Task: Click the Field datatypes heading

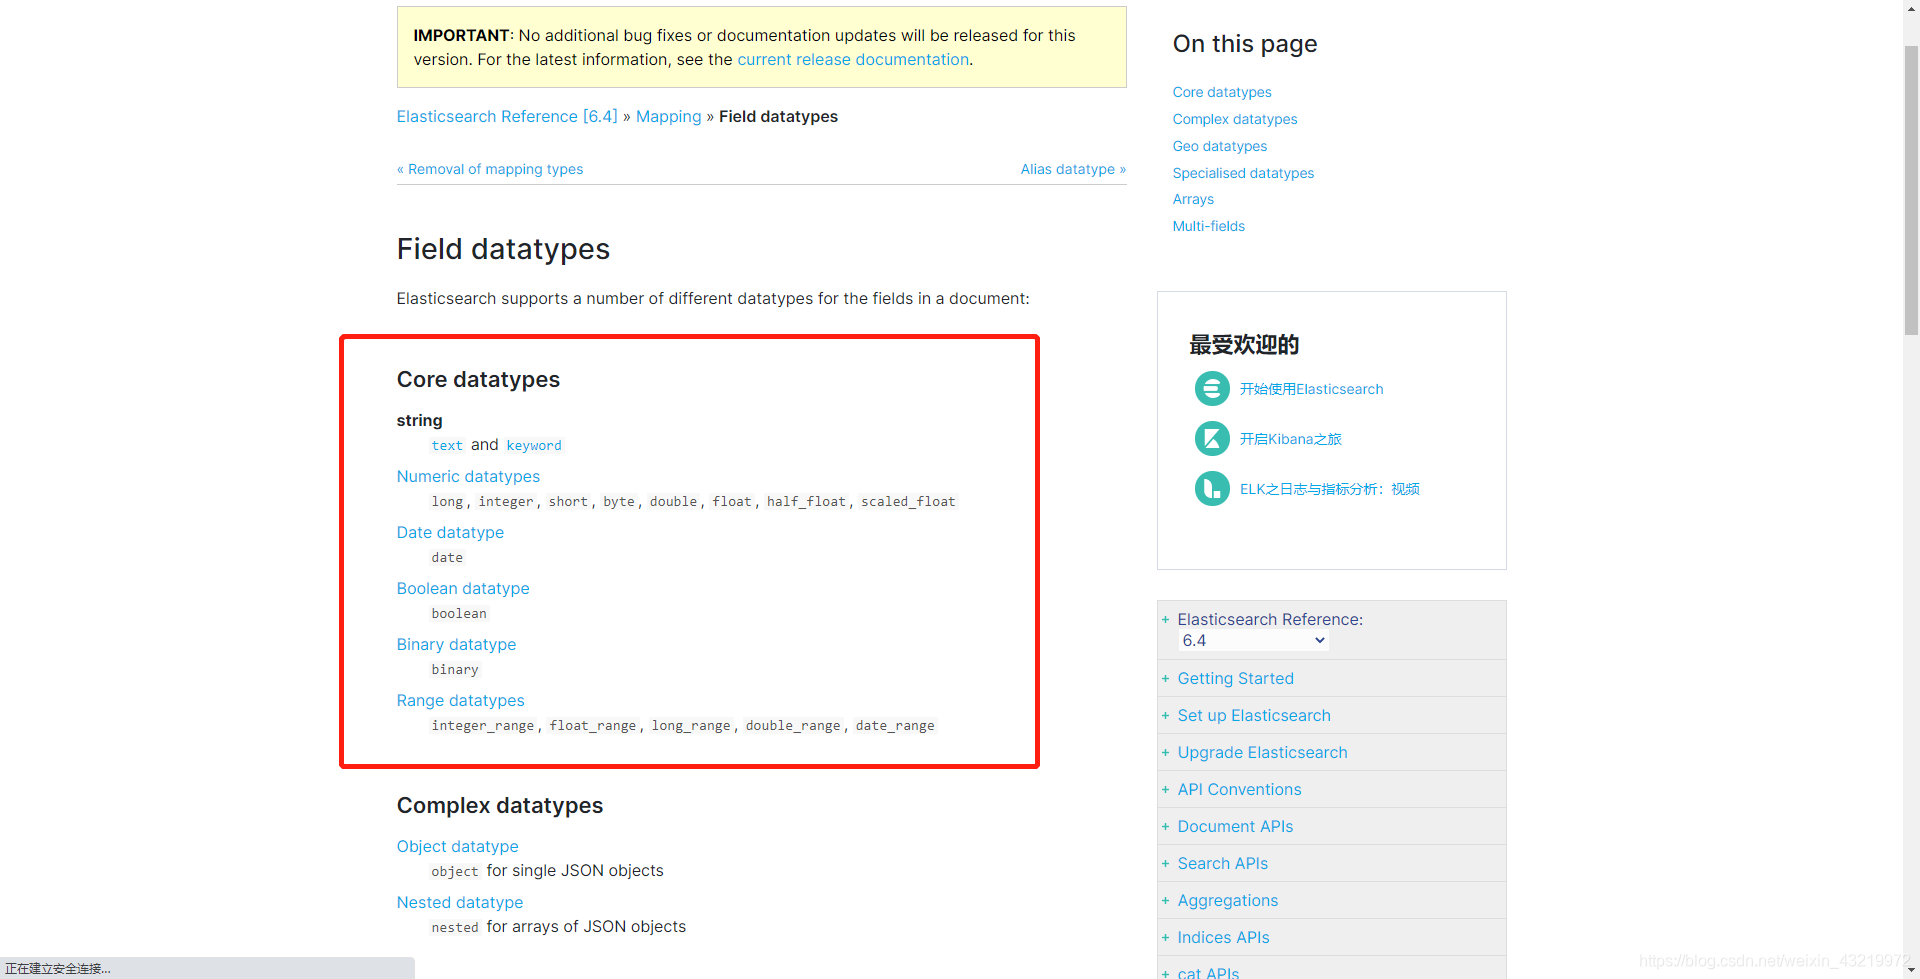Action: tap(503, 249)
